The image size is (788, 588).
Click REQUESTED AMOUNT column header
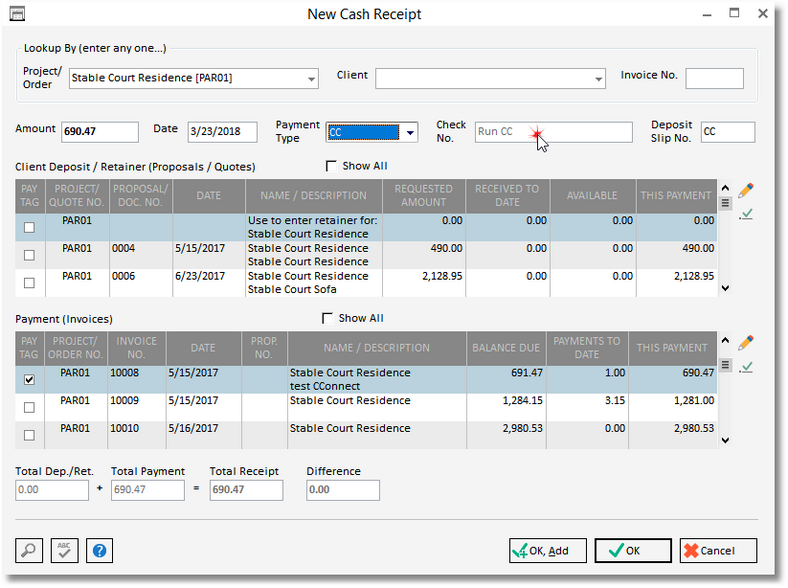click(x=424, y=196)
